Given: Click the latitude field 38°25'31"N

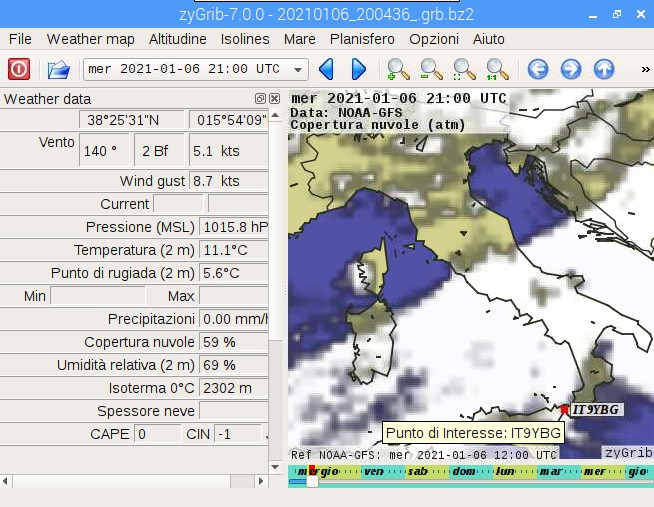Looking at the screenshot, I should (131, 120).
